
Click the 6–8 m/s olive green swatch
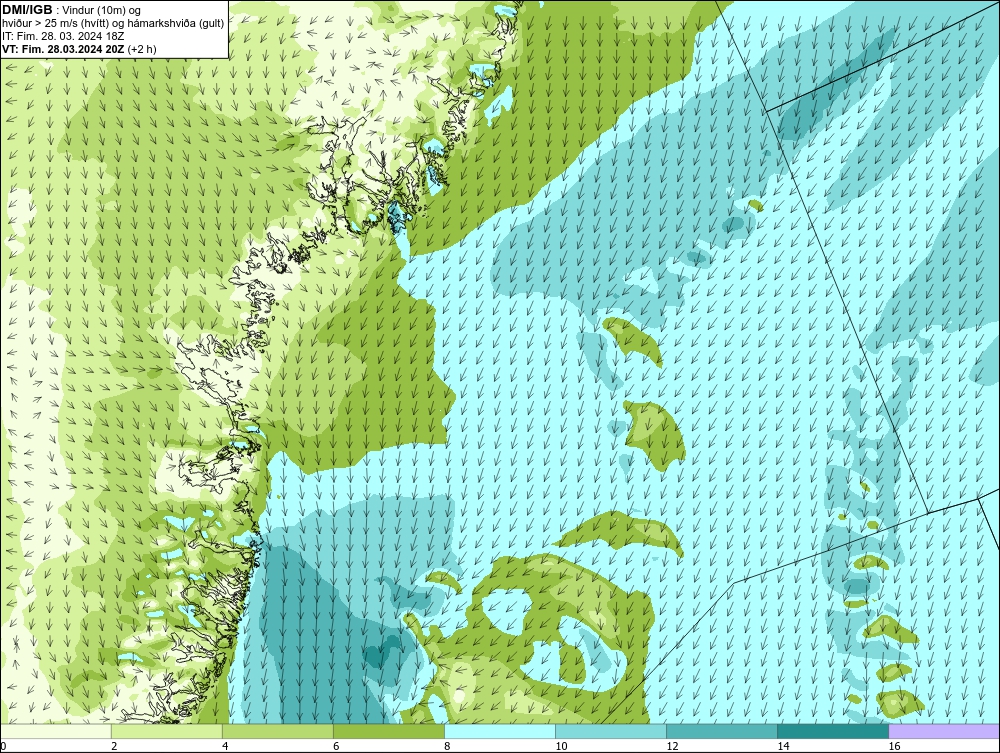pos(388,731)
